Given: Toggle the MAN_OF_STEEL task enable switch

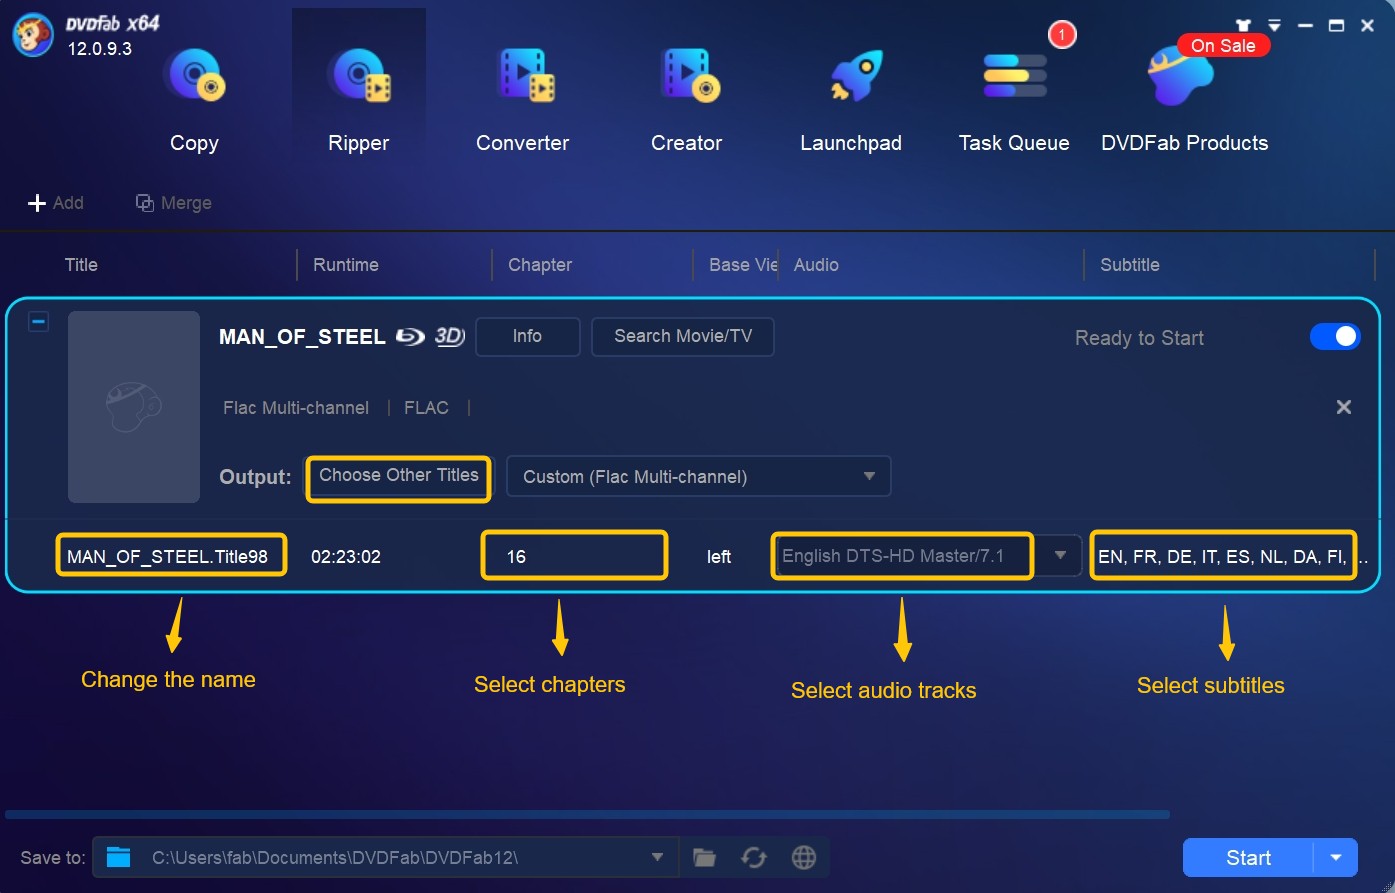Looking at the screenshot, I should [x=1335, y=337].
